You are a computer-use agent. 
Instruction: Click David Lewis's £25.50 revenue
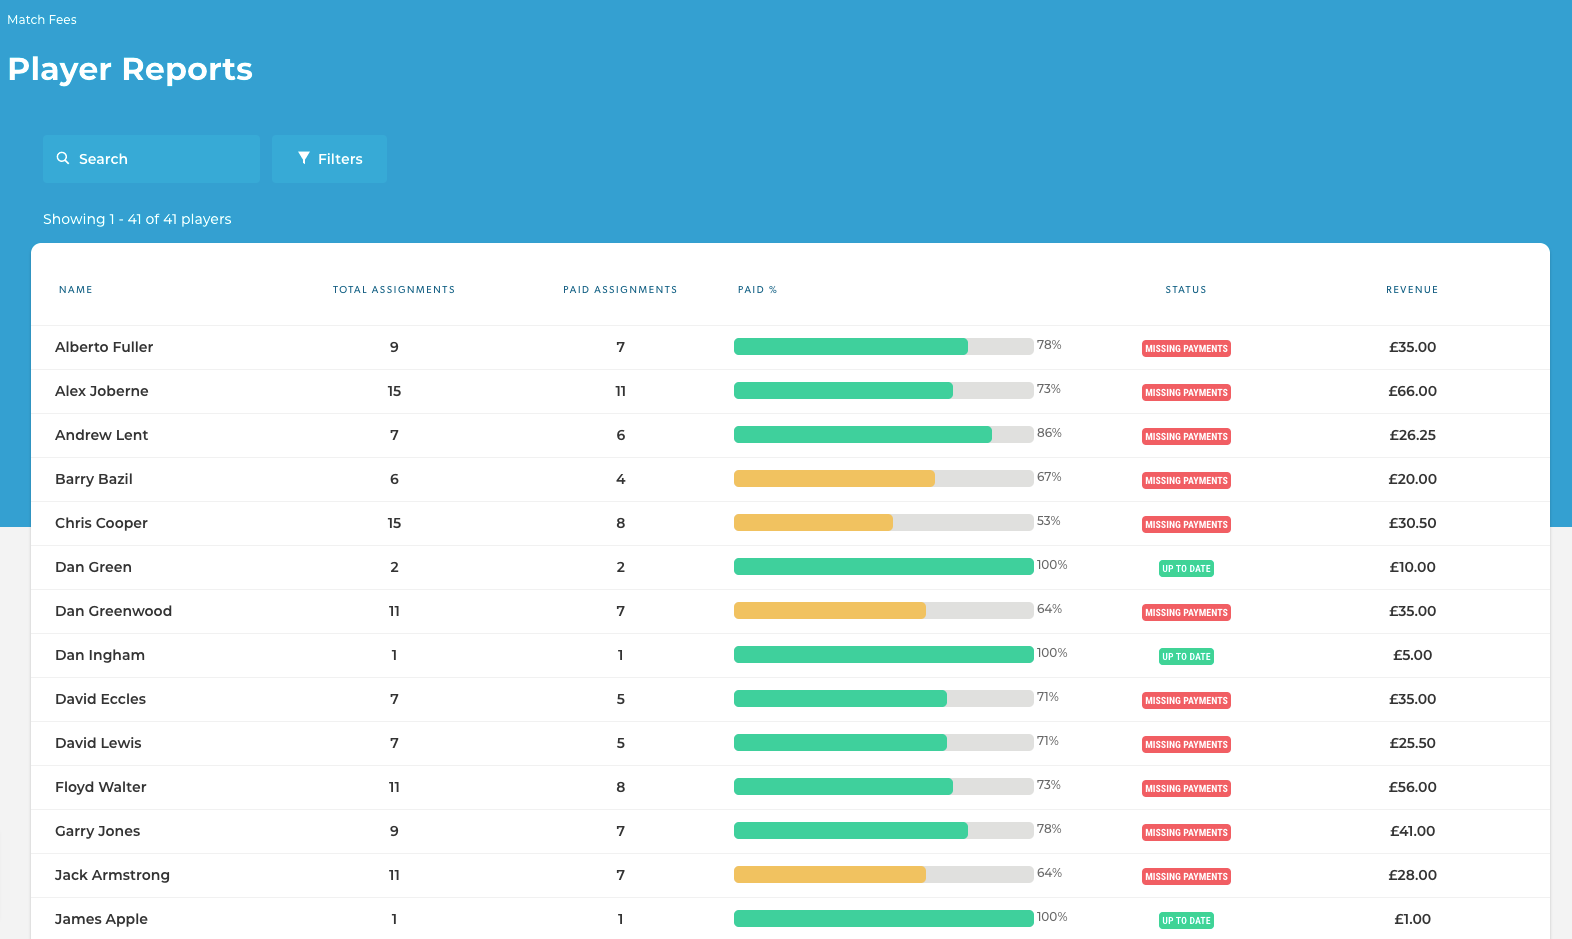1412,743
